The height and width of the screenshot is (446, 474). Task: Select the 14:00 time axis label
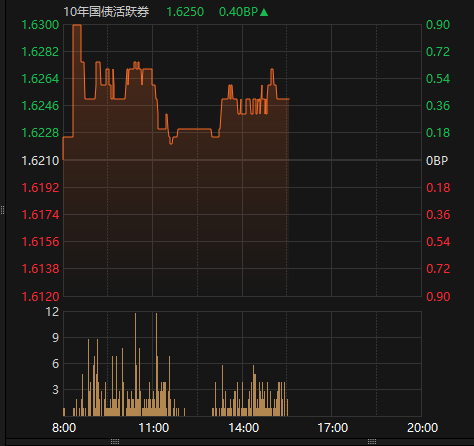[243, 428]
